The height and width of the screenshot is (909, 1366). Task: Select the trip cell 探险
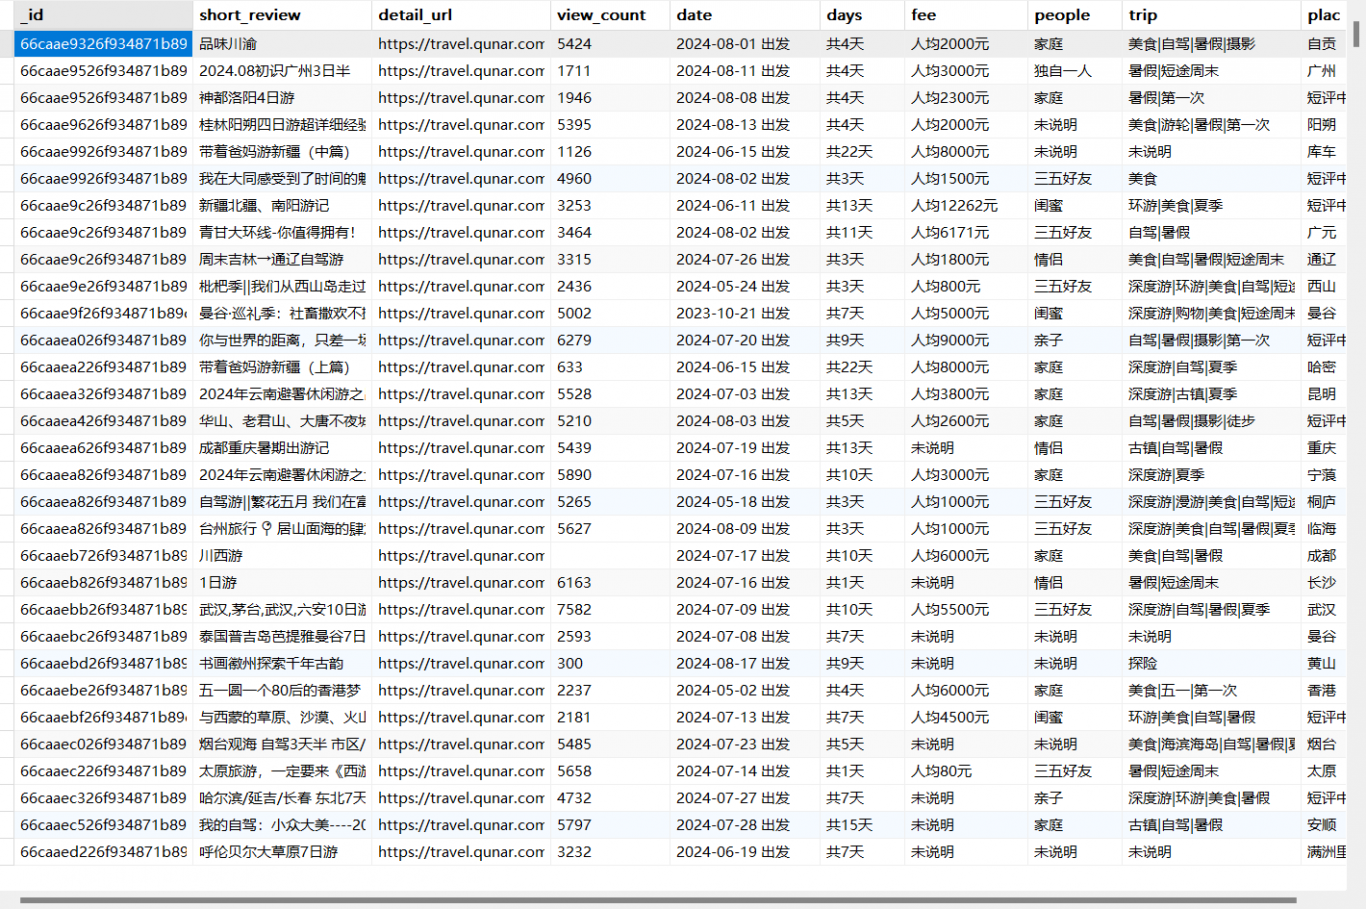pos(1211,663)
